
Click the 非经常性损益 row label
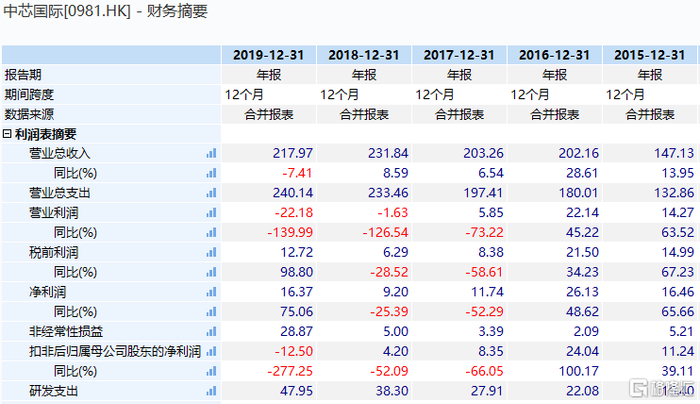click(x=66, y=332)
